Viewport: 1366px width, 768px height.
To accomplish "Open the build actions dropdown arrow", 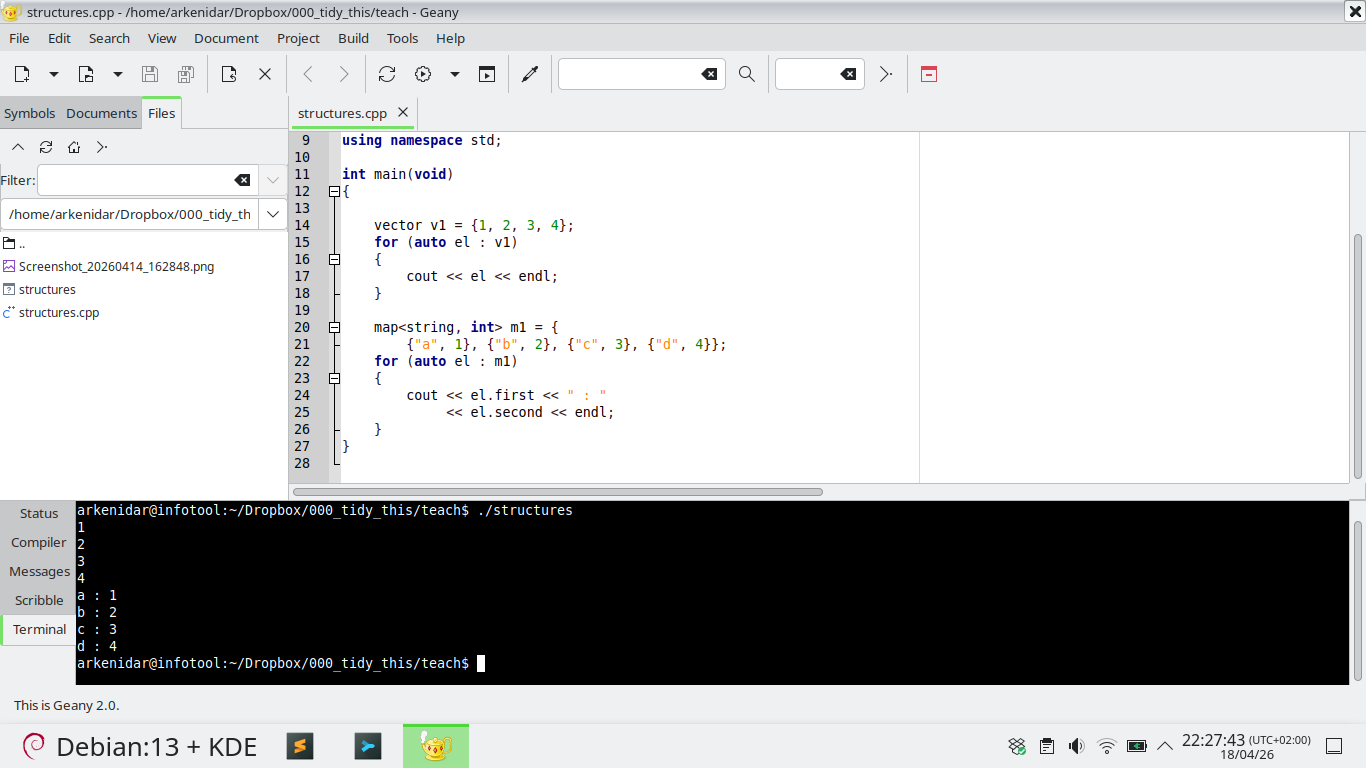I will click(455, 74).
